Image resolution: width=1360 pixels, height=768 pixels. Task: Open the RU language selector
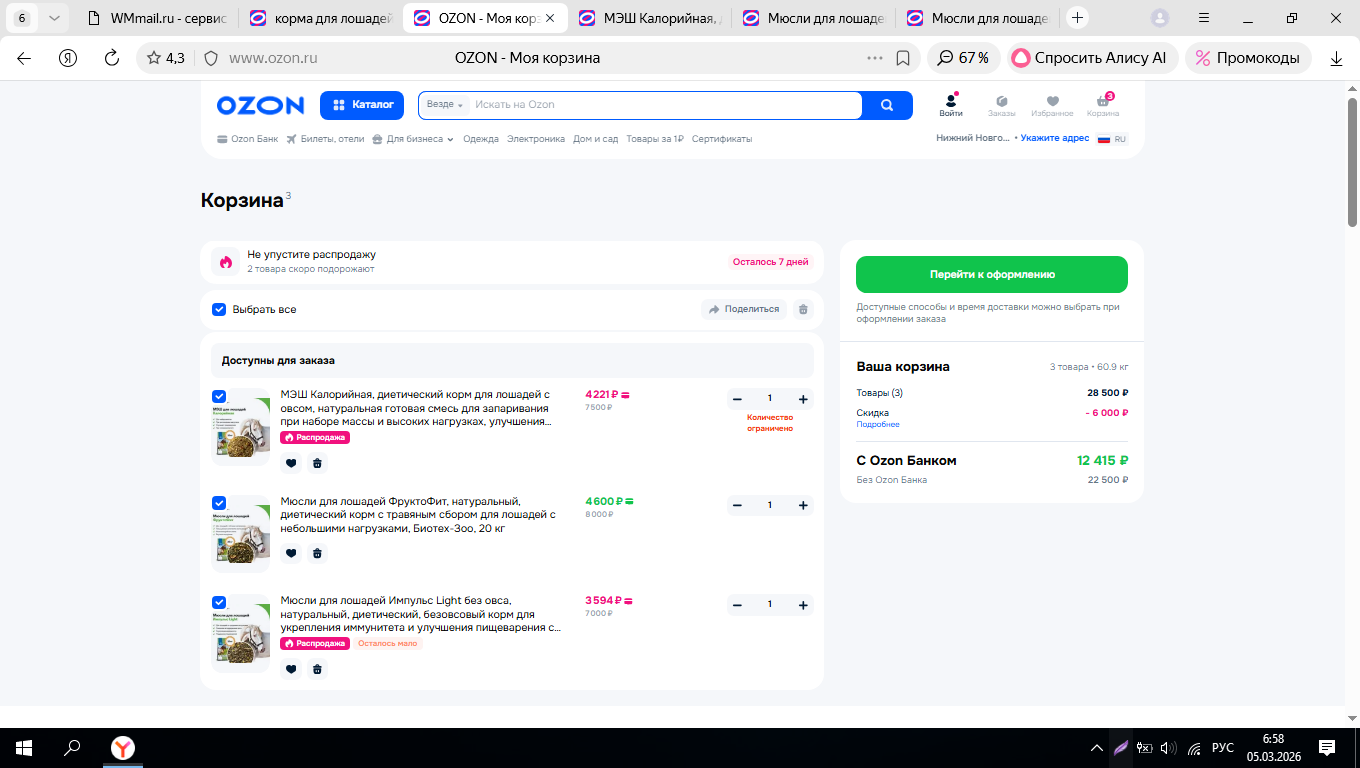1113,139
